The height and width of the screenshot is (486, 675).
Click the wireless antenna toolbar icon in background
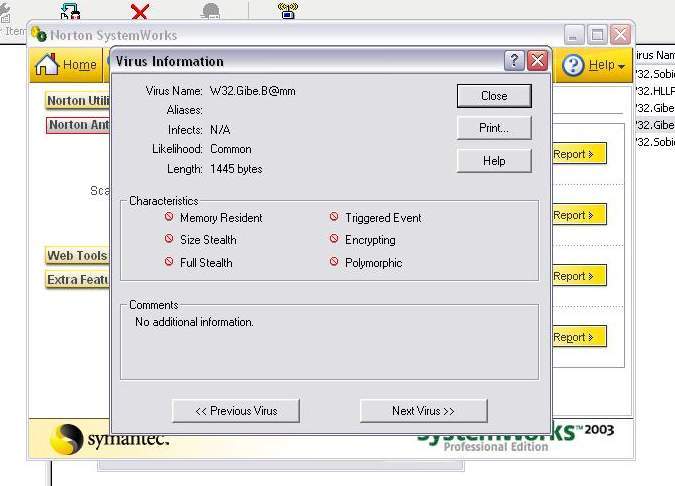288,10
